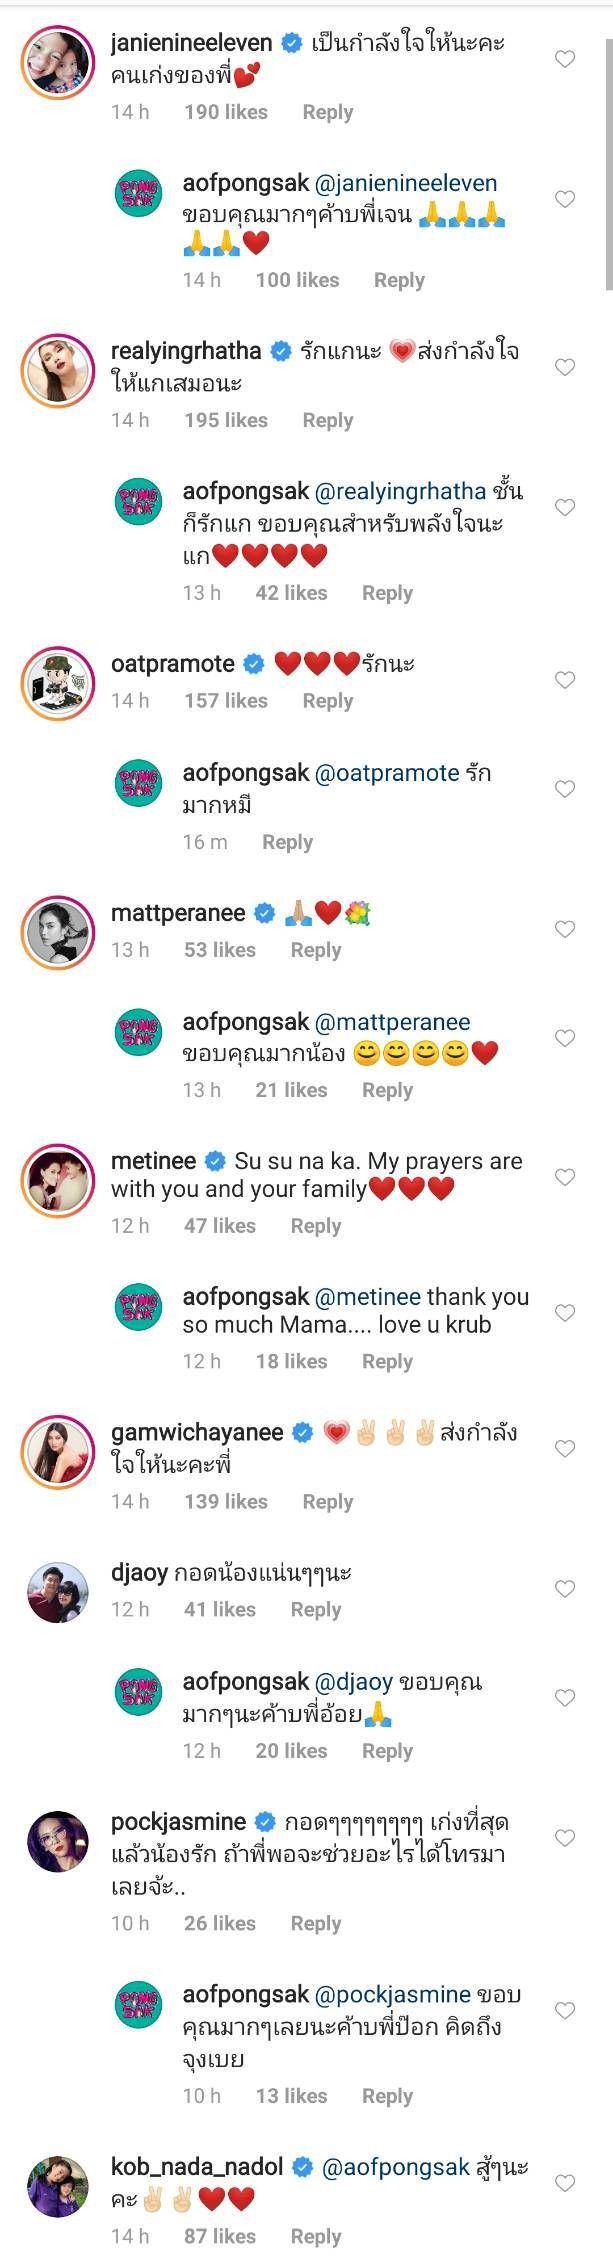The width and height of the screenshot is (613, 2260).
Task: Toggle like on aofpongsak's reply to metinee
Action: coord(565,1313)
